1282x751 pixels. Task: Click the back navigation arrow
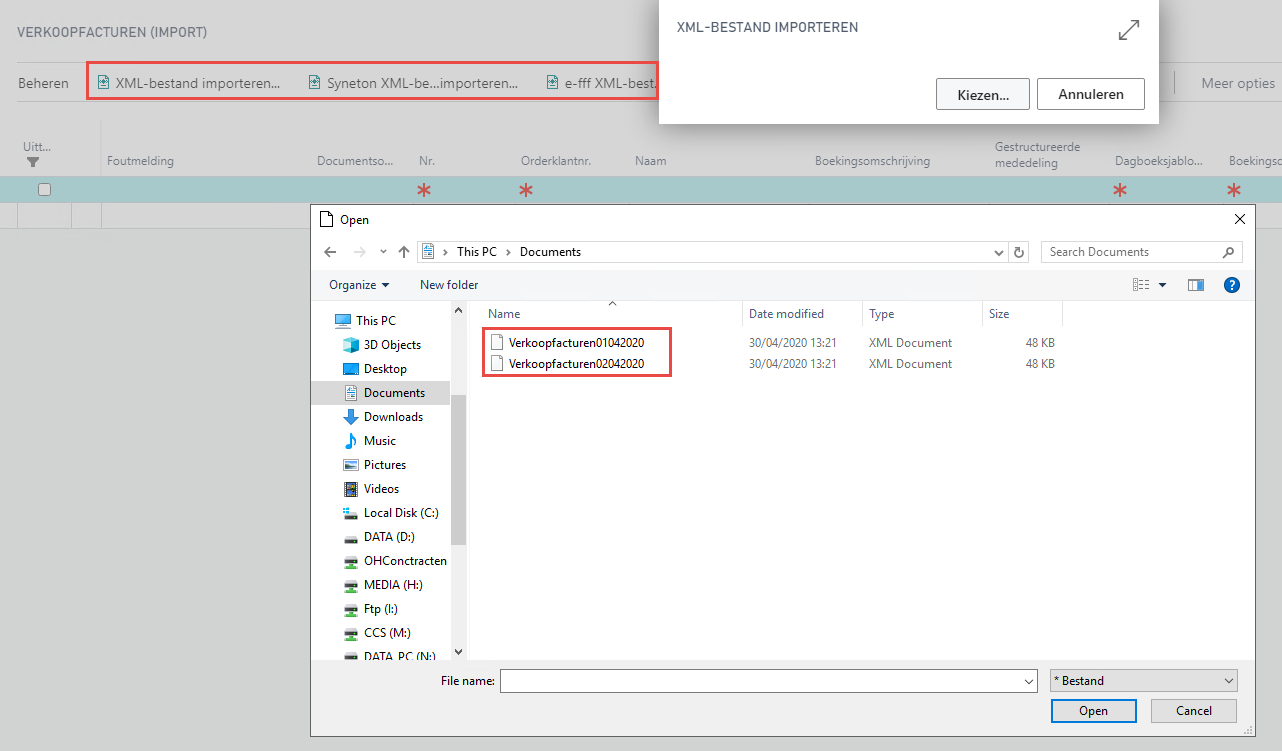click(x=331, y=252)
